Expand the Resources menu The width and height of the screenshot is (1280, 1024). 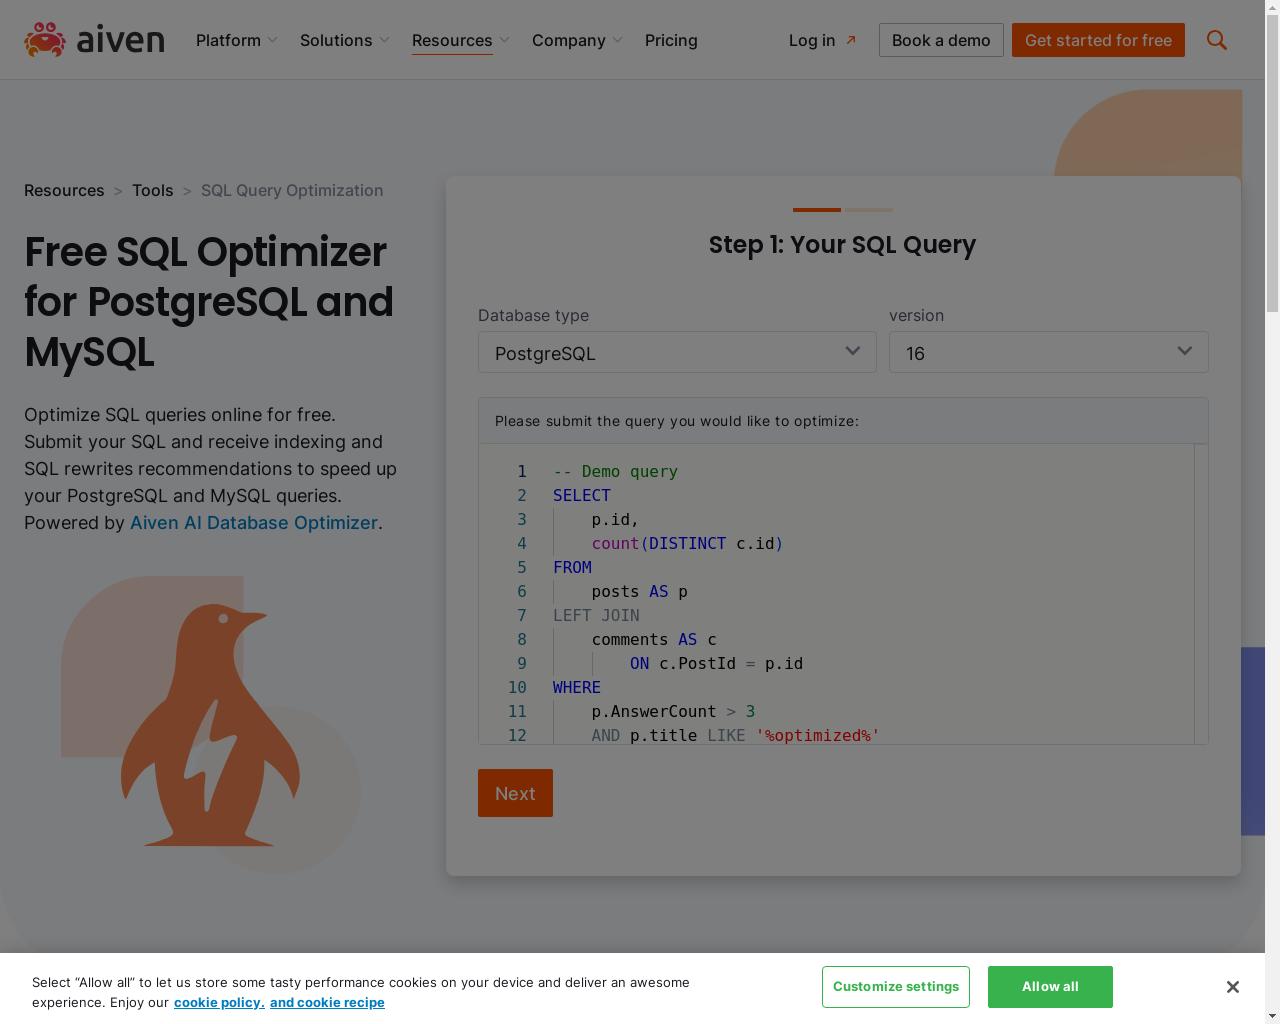[461, 40]
